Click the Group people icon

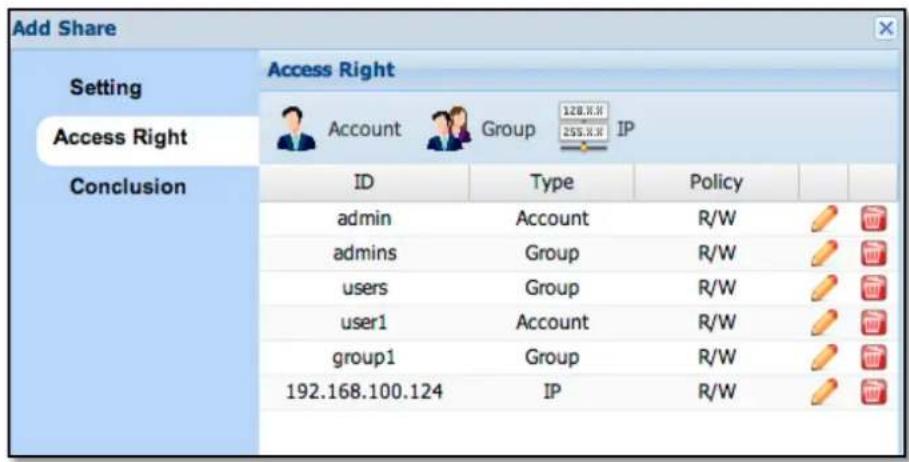coord(449,129)
